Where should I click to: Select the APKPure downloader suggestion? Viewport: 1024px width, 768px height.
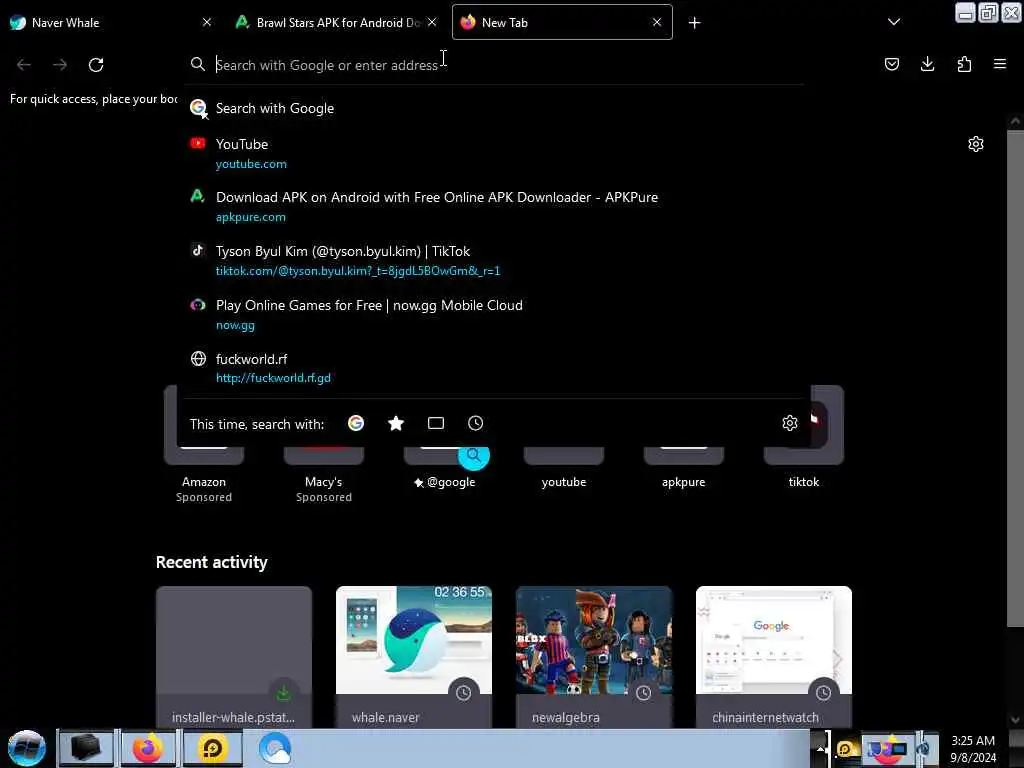click(493, 206)
